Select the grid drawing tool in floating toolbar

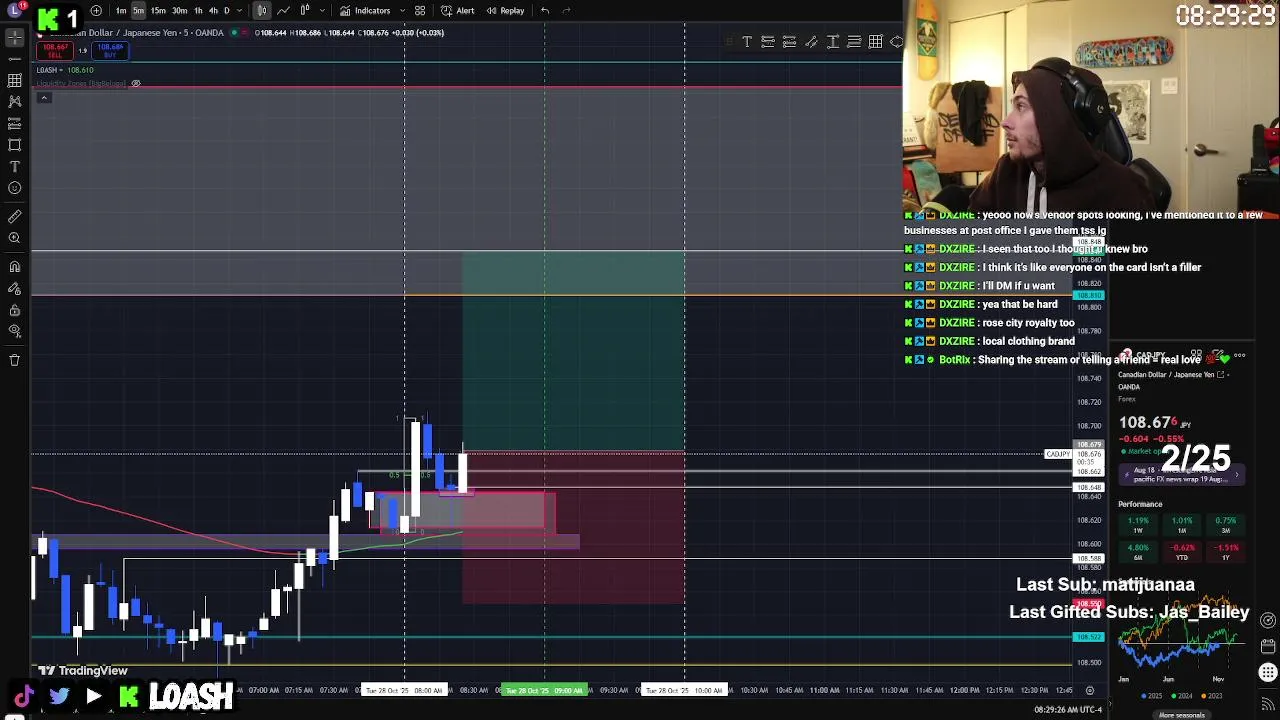pos(875,42)
